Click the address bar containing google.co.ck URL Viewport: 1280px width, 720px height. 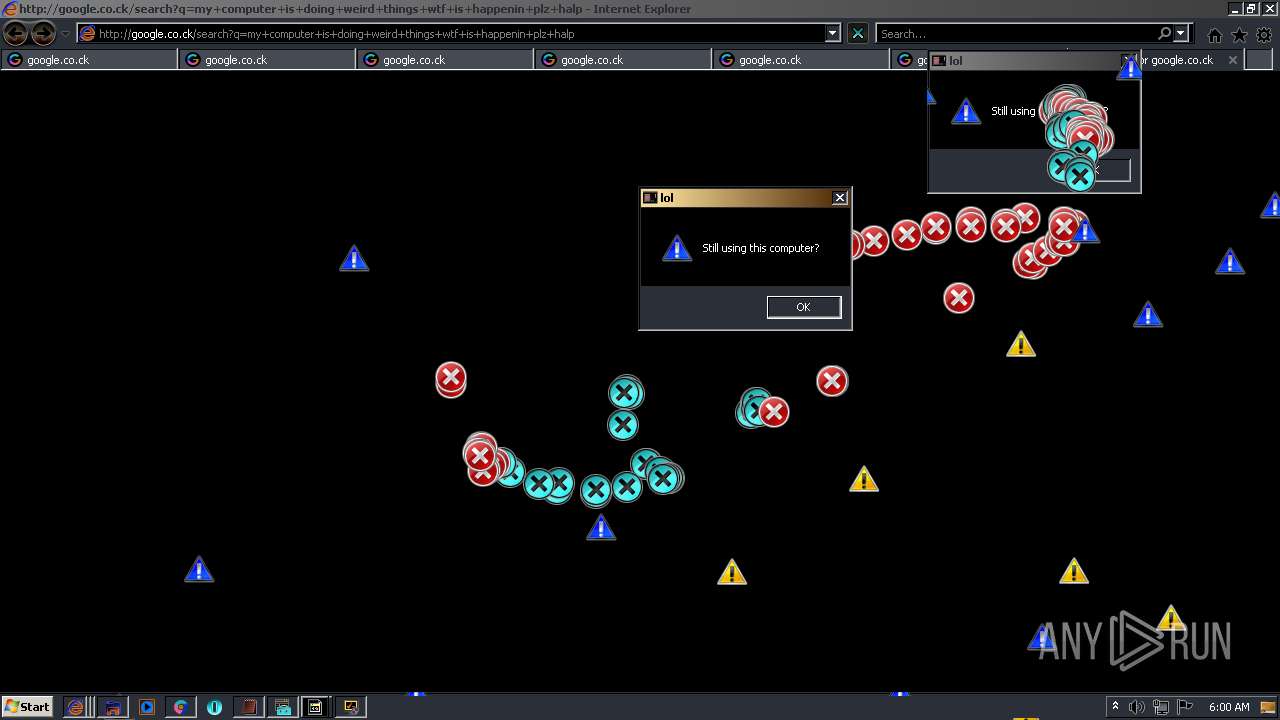(458, 33)
